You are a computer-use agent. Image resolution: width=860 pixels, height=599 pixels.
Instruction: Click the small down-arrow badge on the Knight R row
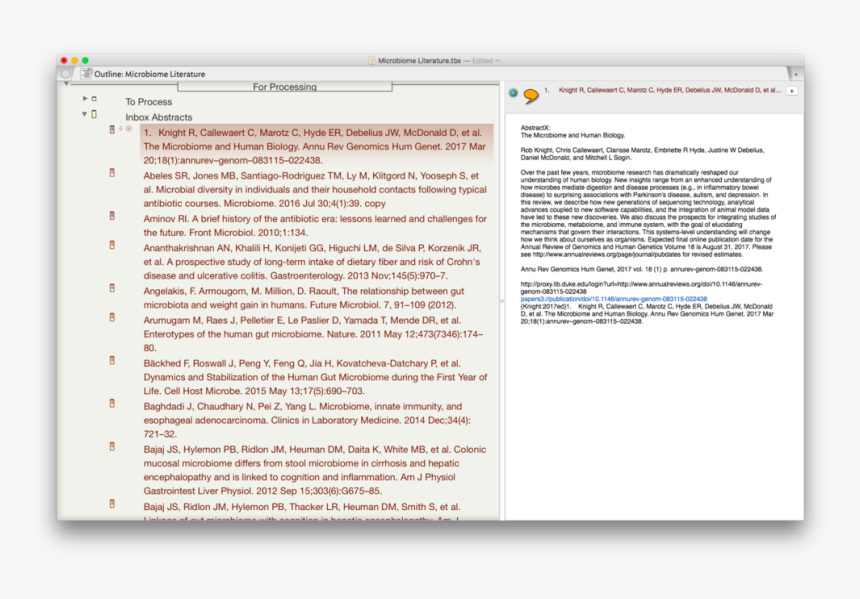[x=121, y=129]
